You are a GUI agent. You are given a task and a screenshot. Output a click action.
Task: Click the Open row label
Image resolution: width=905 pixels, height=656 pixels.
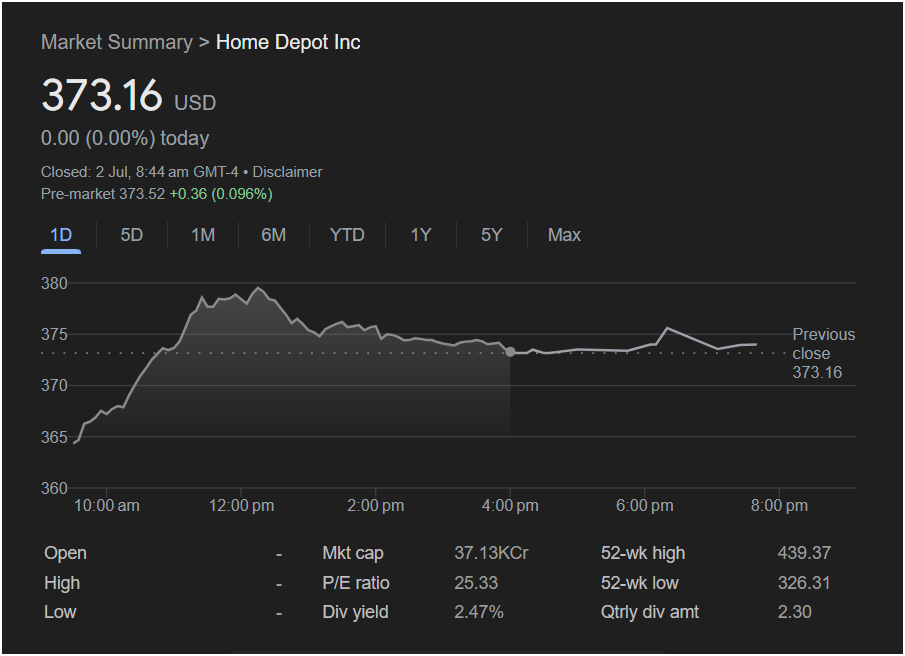click(x=65, y=553)
